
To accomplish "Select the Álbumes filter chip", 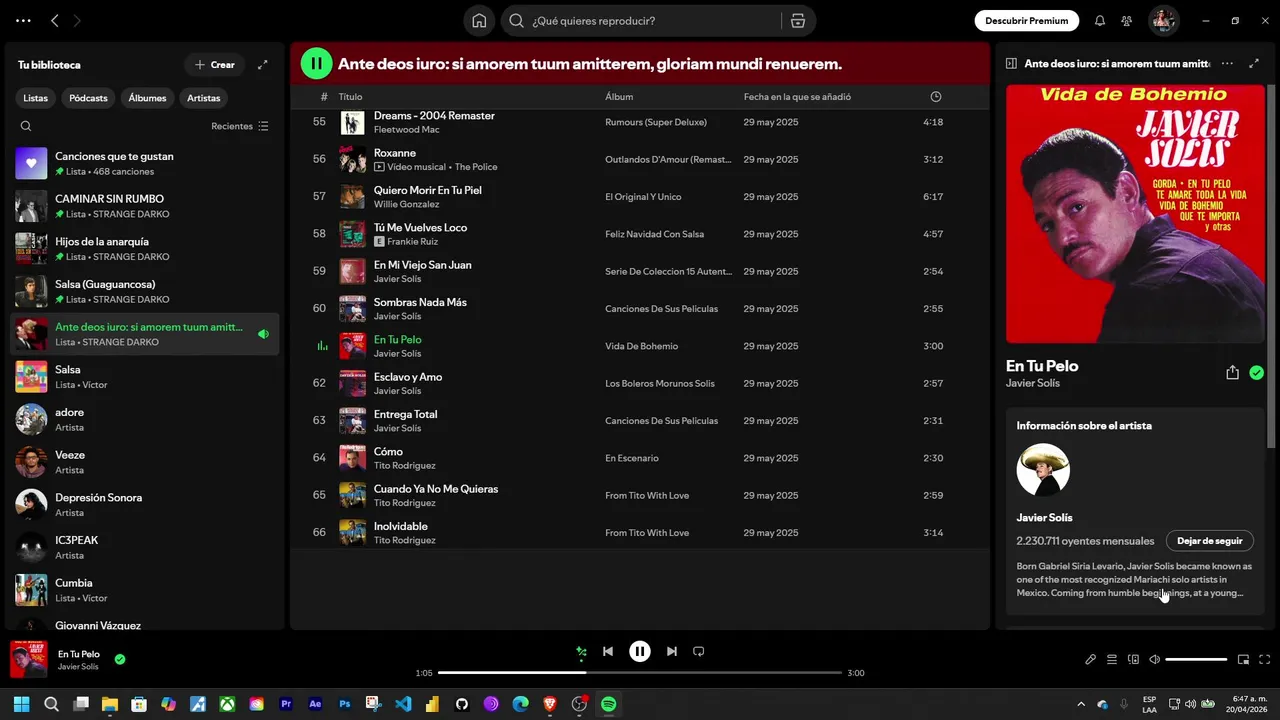I will tap(147, 98).
